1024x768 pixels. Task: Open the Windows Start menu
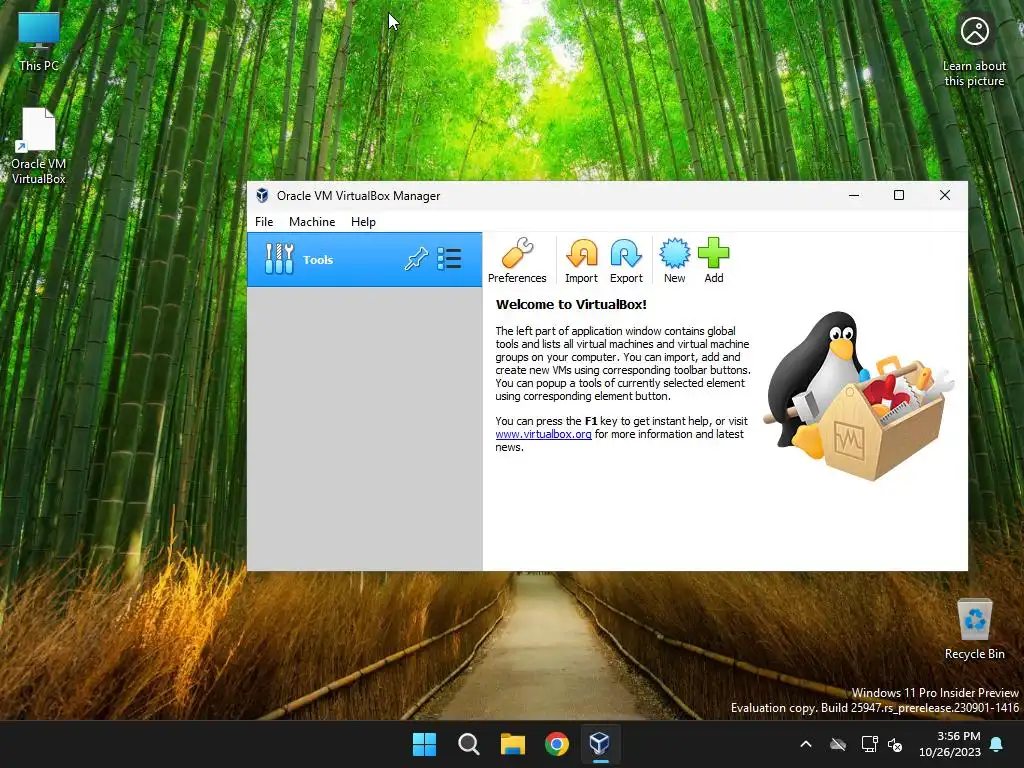(424, 744)
